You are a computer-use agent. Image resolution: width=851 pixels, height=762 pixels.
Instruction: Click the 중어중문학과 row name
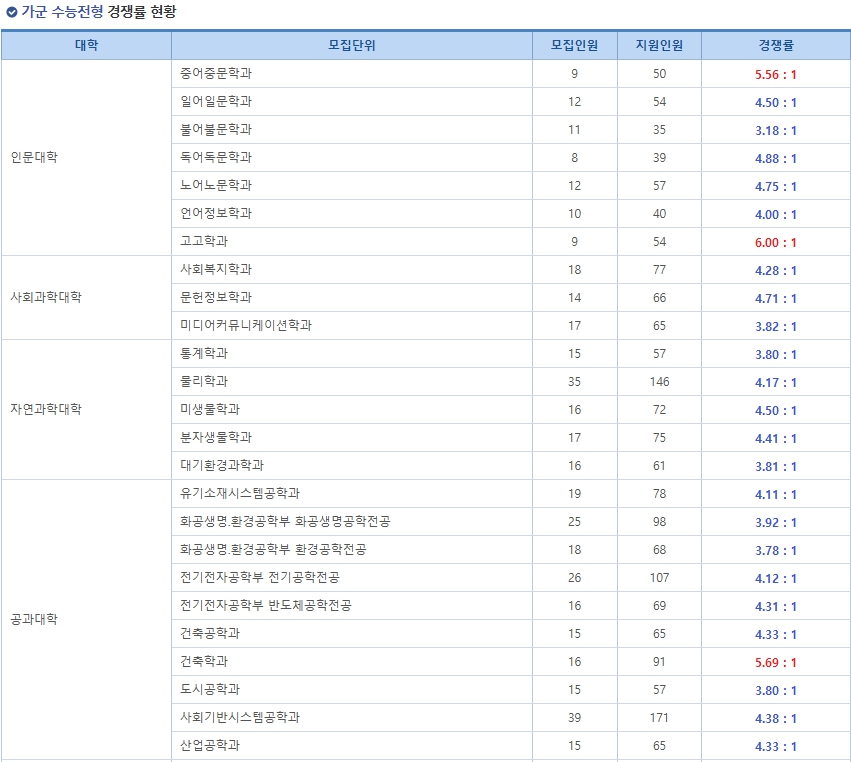tap(216, 73)
